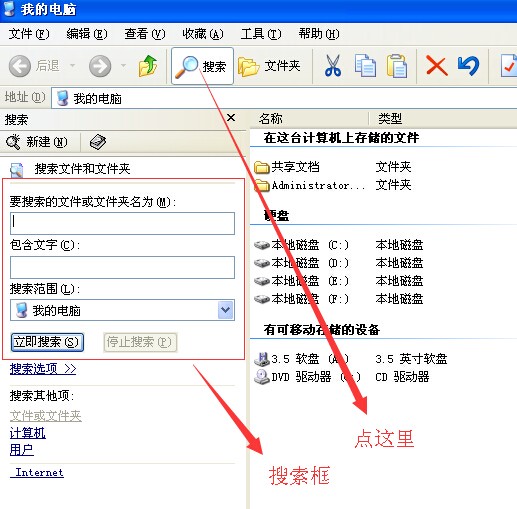The height and width of the screenshot is (509, 517).
Task: Open the 工具 (T) menu
Action: tap(261, 34)
